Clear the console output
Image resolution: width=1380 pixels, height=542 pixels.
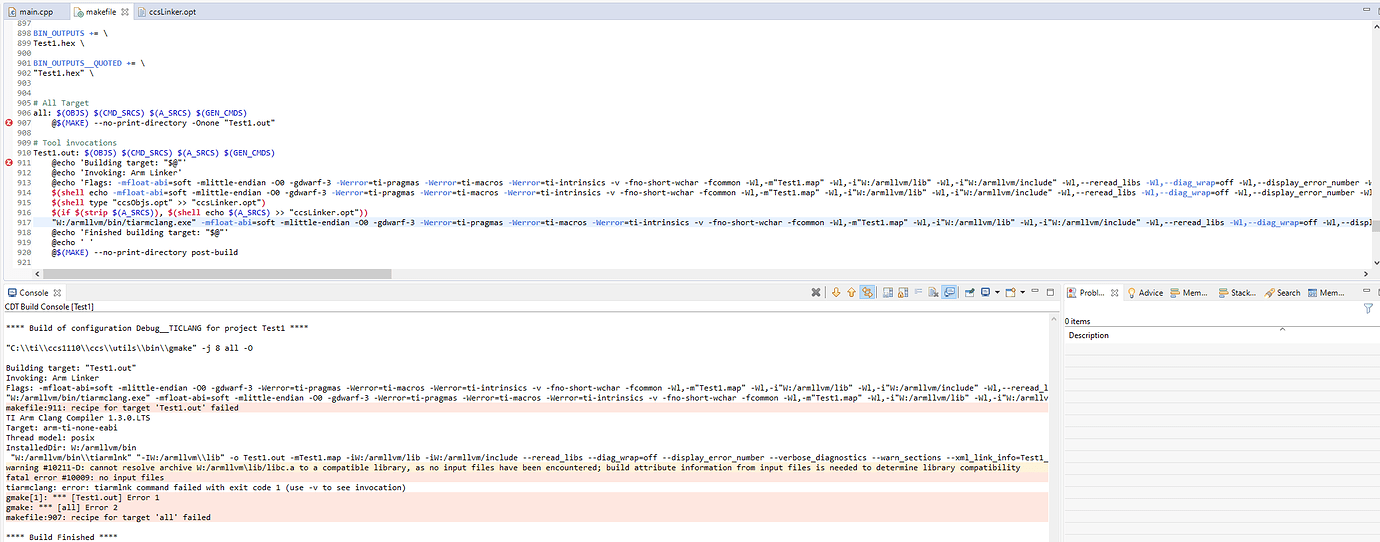933,292
